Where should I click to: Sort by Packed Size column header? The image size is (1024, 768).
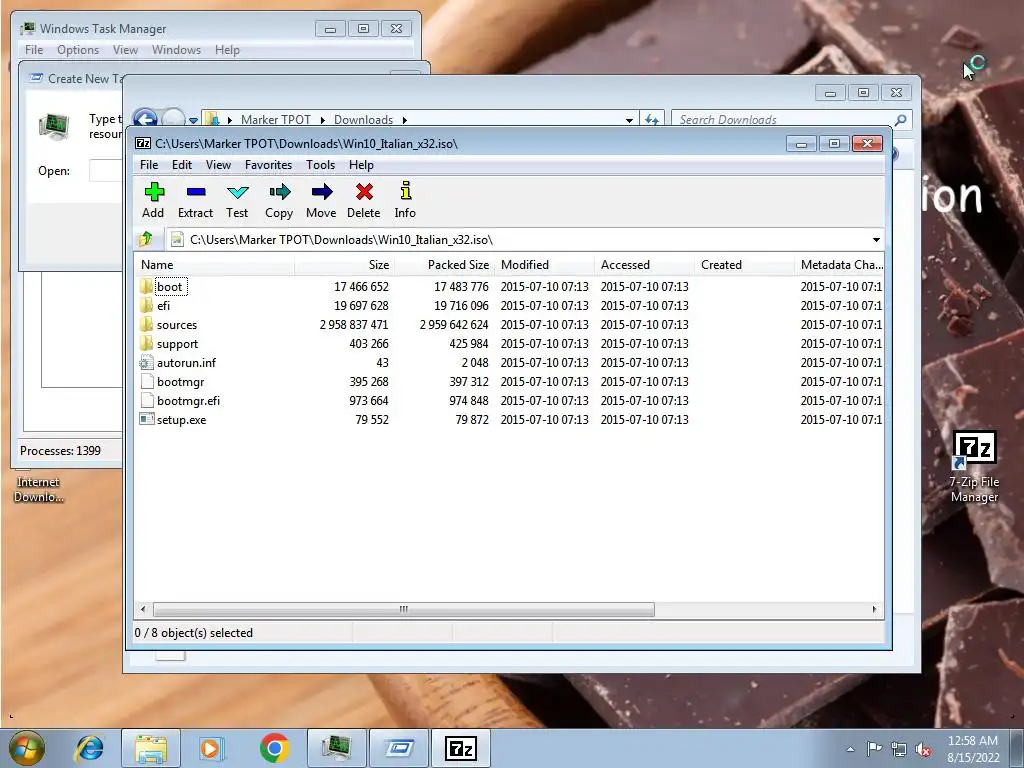pos(445,264)
